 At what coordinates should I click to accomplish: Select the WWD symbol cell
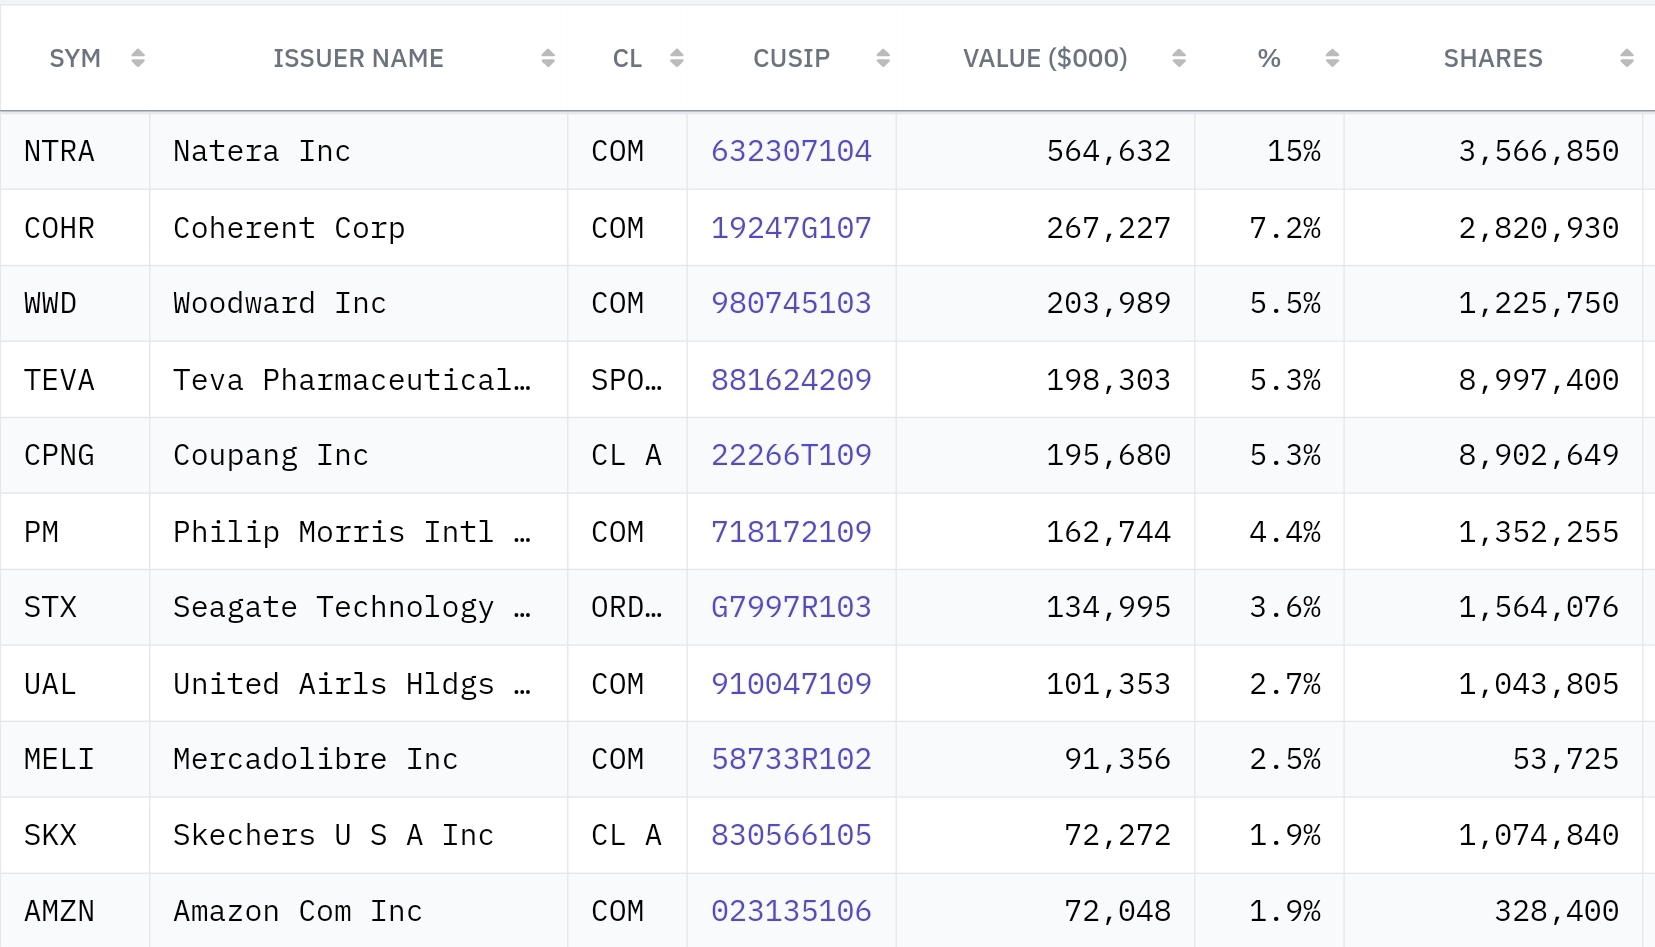75,303
